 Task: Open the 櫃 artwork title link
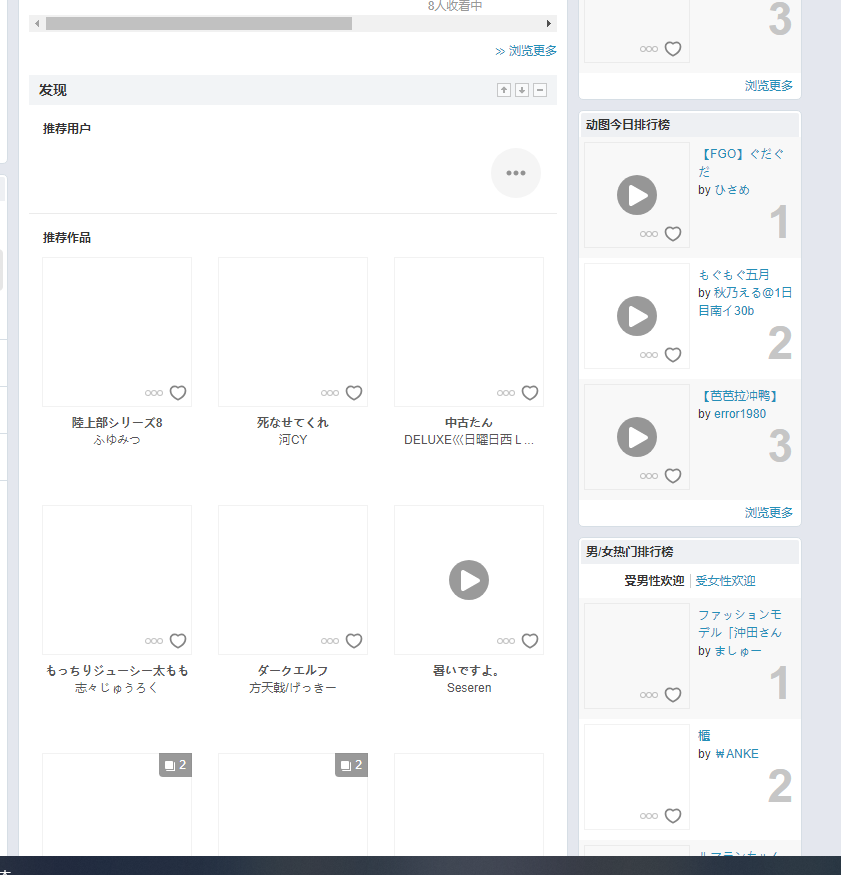click(704, 735)
